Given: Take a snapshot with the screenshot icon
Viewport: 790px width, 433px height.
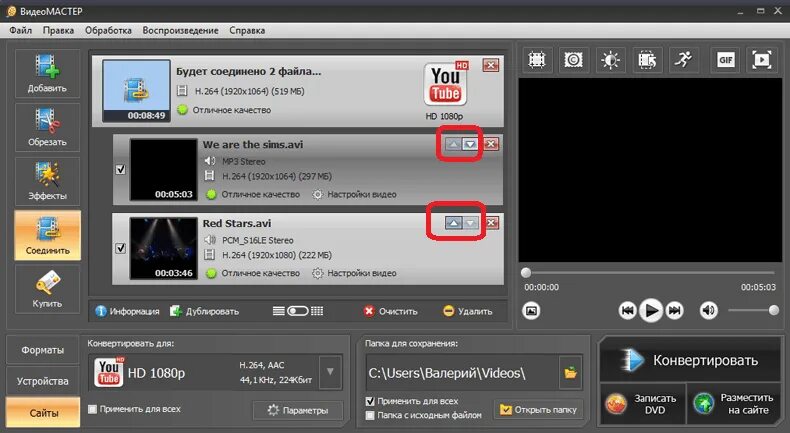Looking at the screenshot, I should (531, 311).
